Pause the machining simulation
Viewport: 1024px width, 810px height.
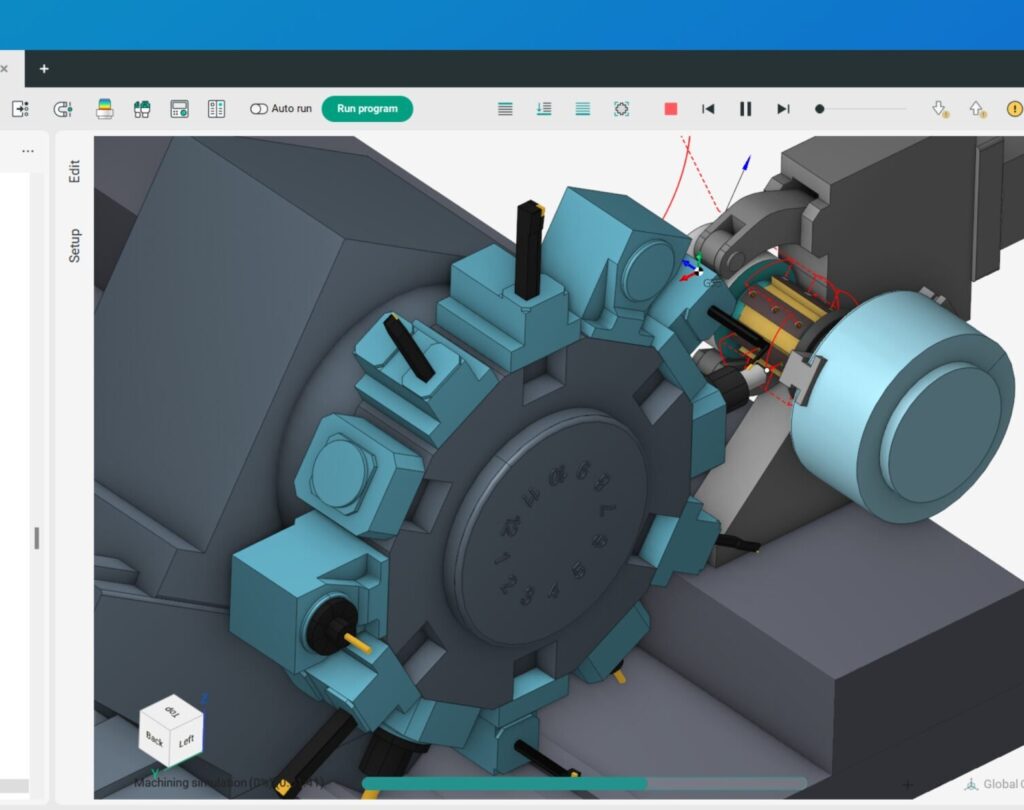point(745,109)
